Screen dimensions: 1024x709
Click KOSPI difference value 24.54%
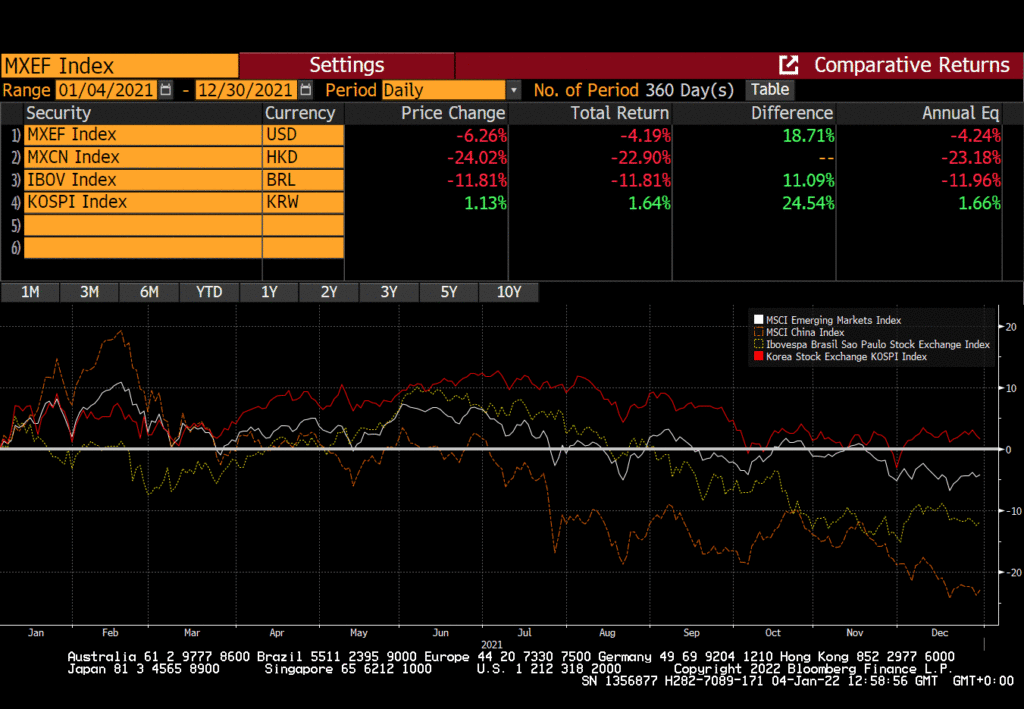pos(808,203)
